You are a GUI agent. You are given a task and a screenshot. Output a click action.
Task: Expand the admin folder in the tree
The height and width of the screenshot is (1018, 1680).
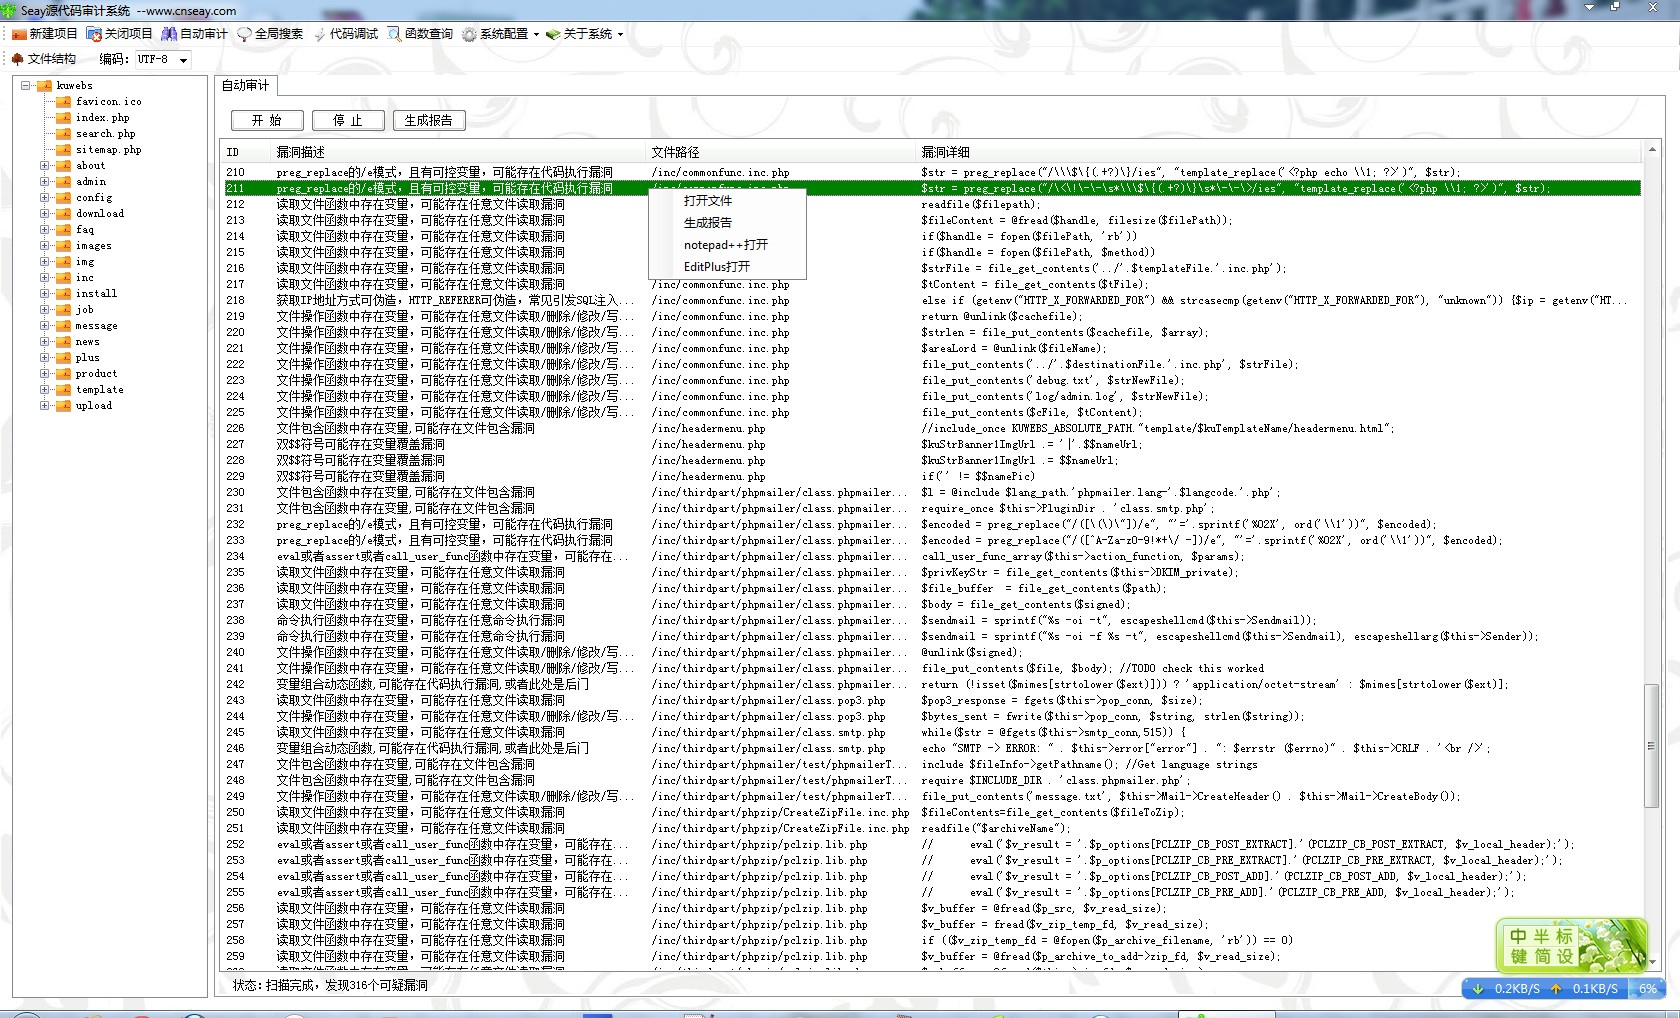point(45,182)
